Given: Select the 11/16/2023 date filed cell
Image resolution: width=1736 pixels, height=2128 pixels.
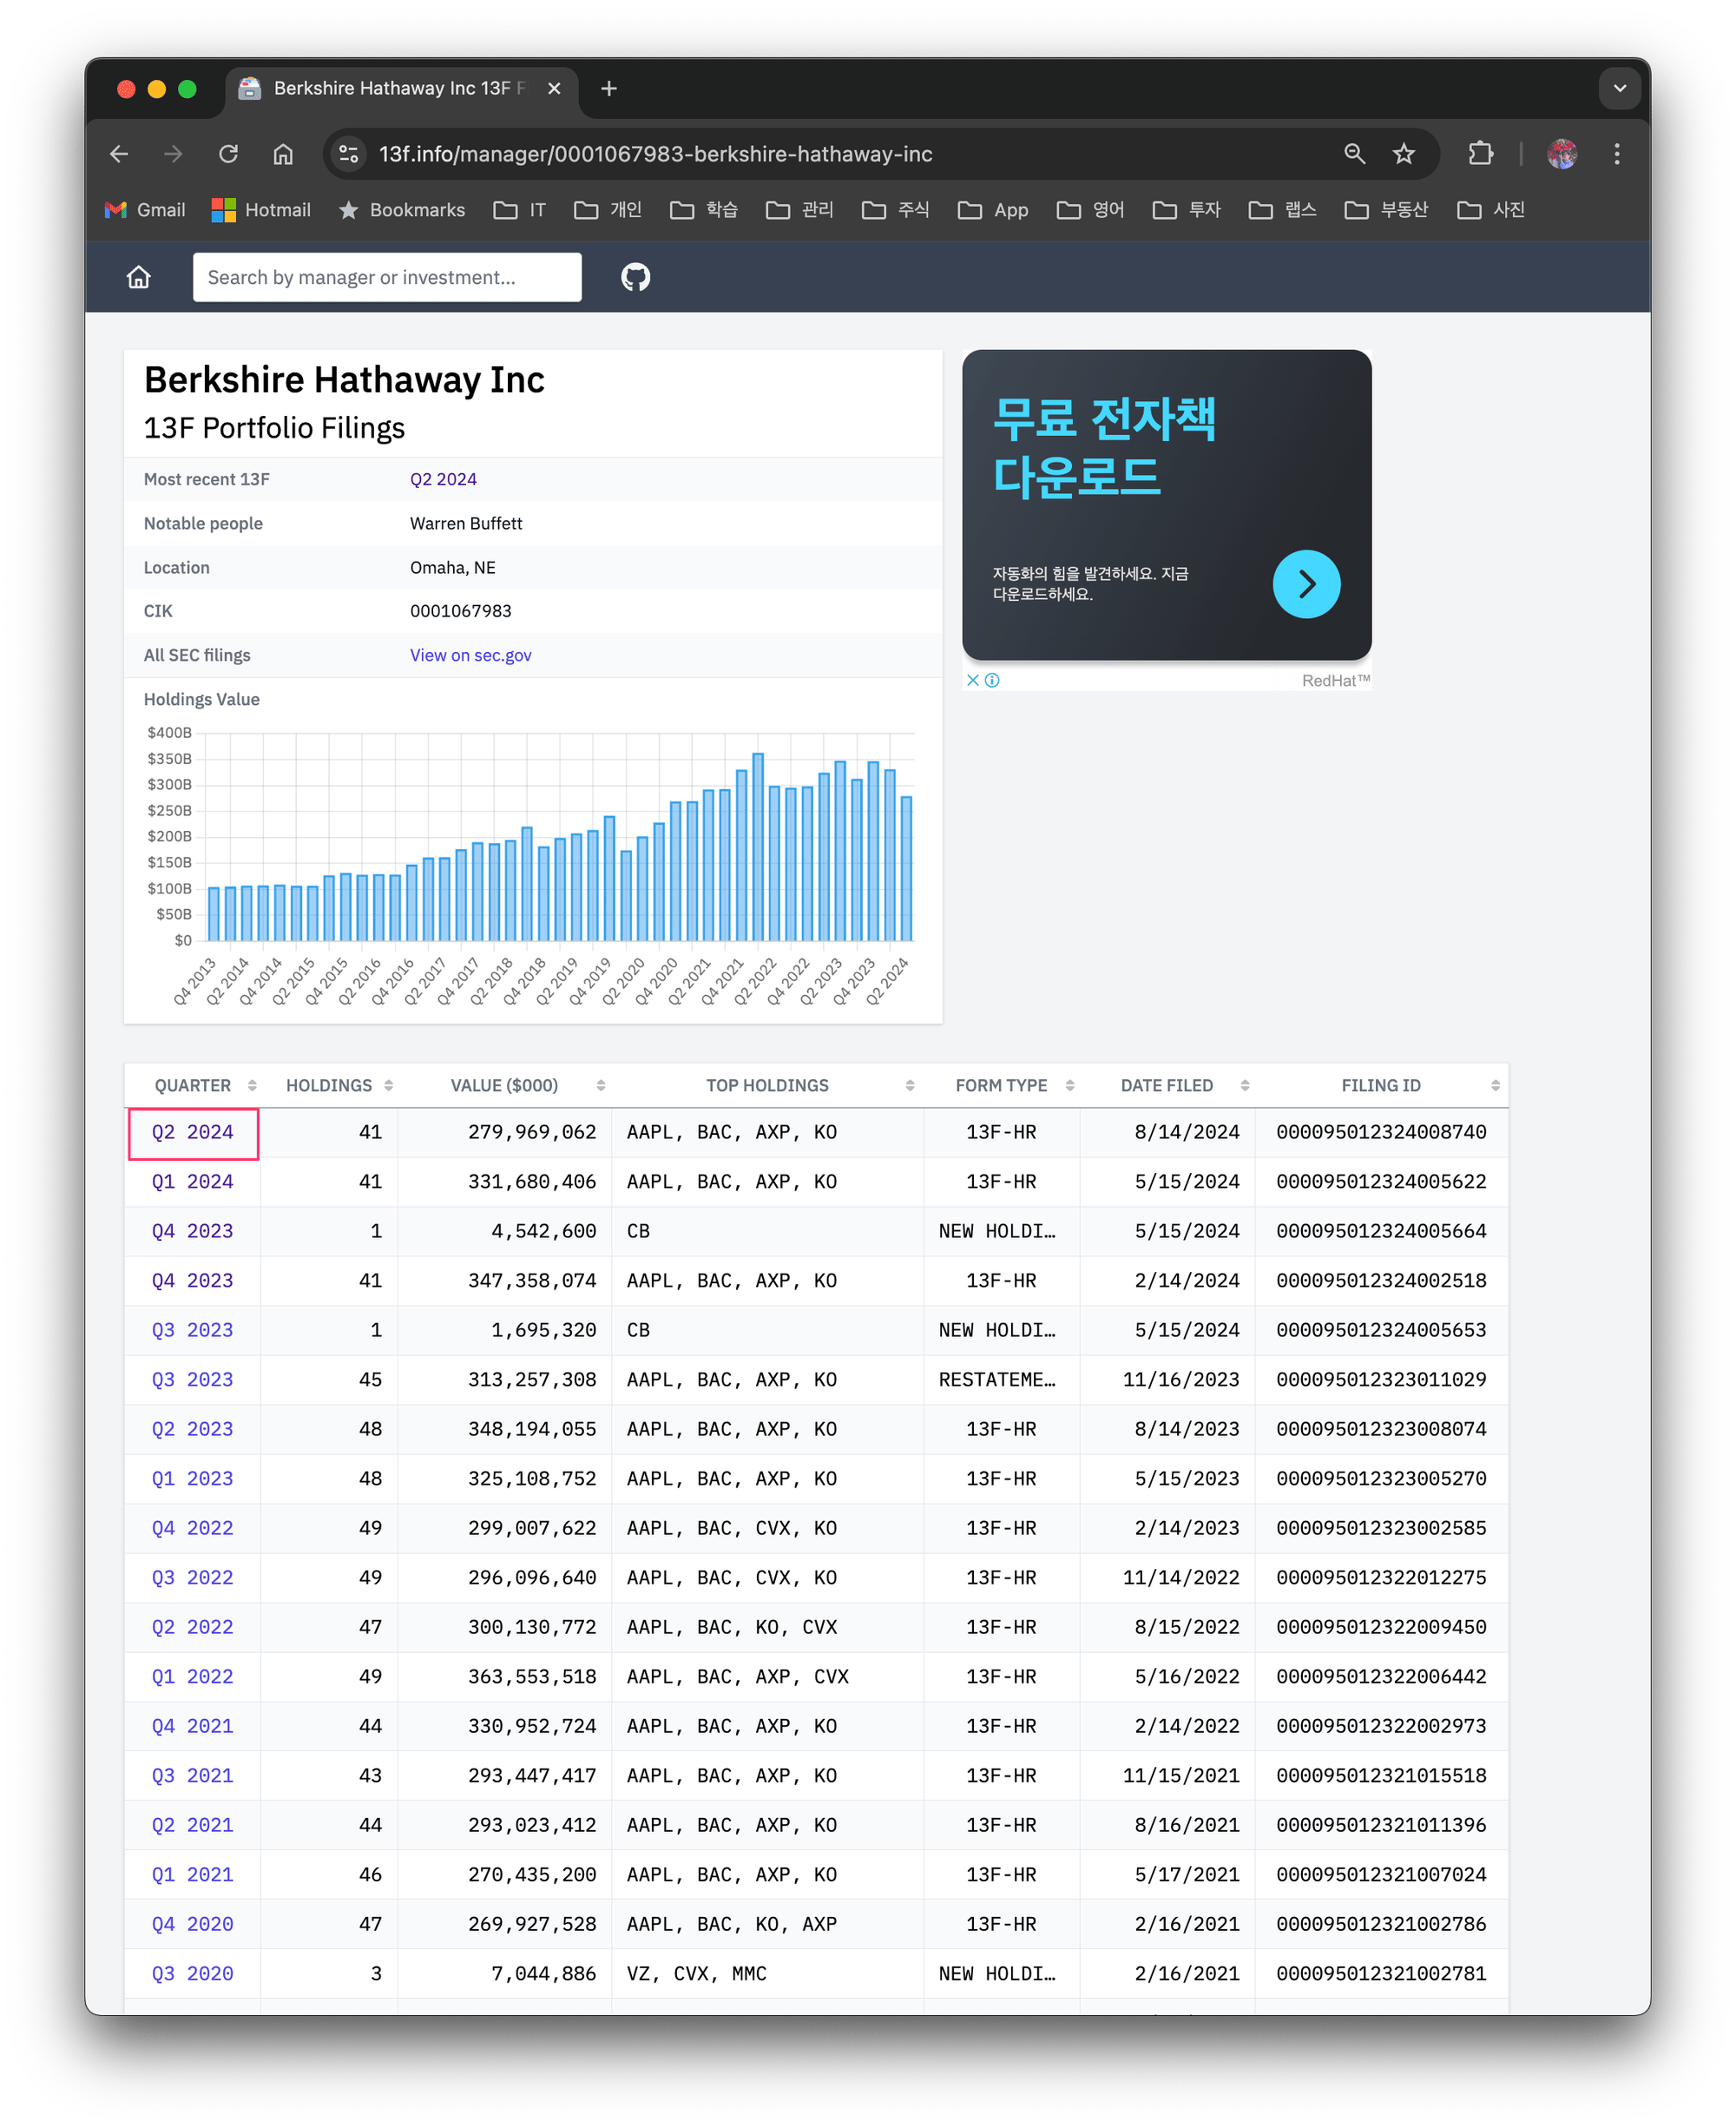Looking at the screenshot, I should (1167, 1379).
